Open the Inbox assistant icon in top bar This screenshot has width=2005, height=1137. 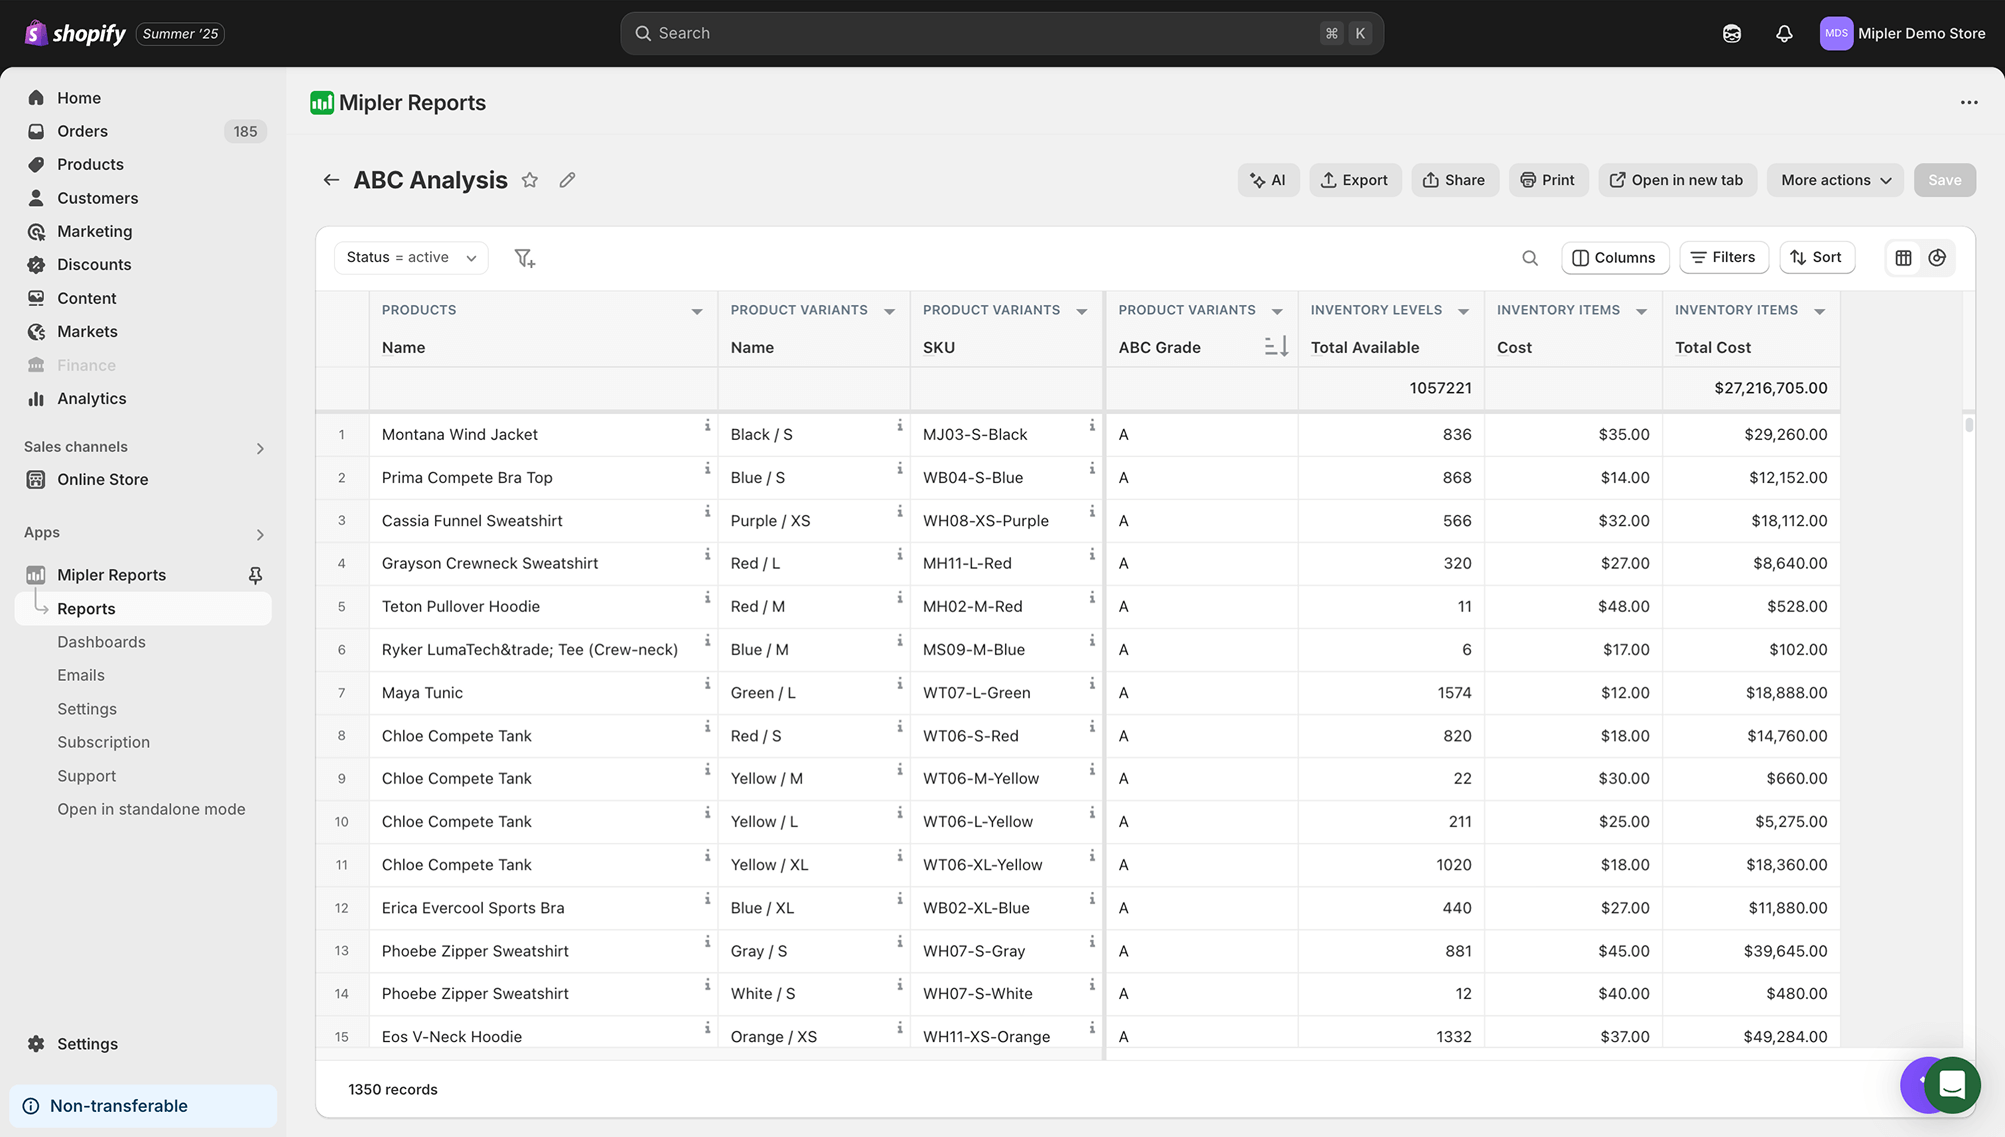coord(1732,33)
